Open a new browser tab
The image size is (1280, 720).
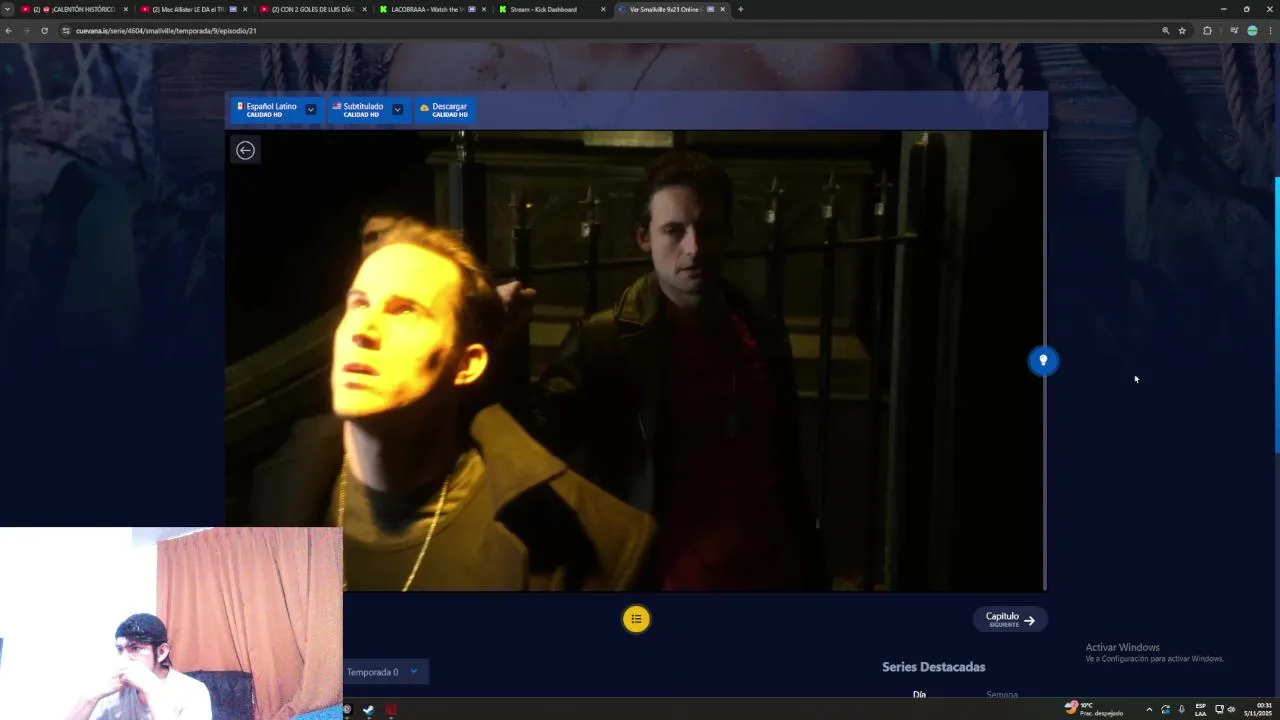point(741,9)
